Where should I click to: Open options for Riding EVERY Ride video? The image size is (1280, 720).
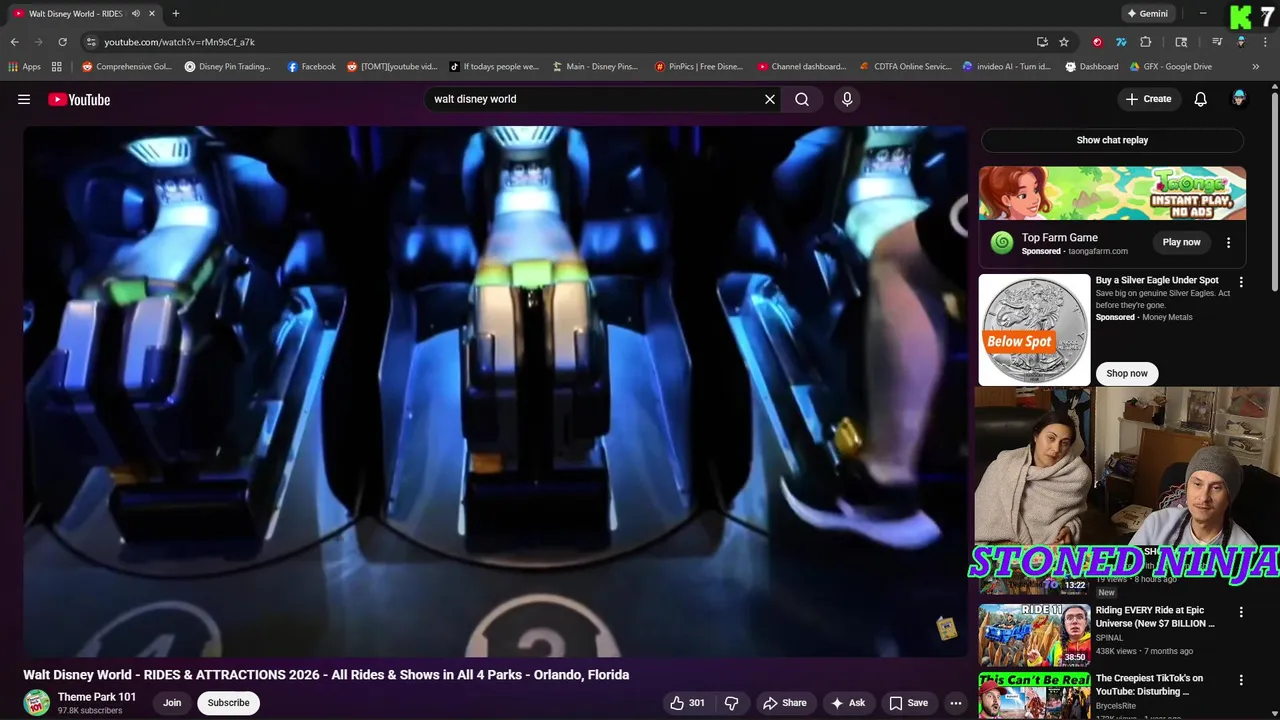tap(1241, 612)
